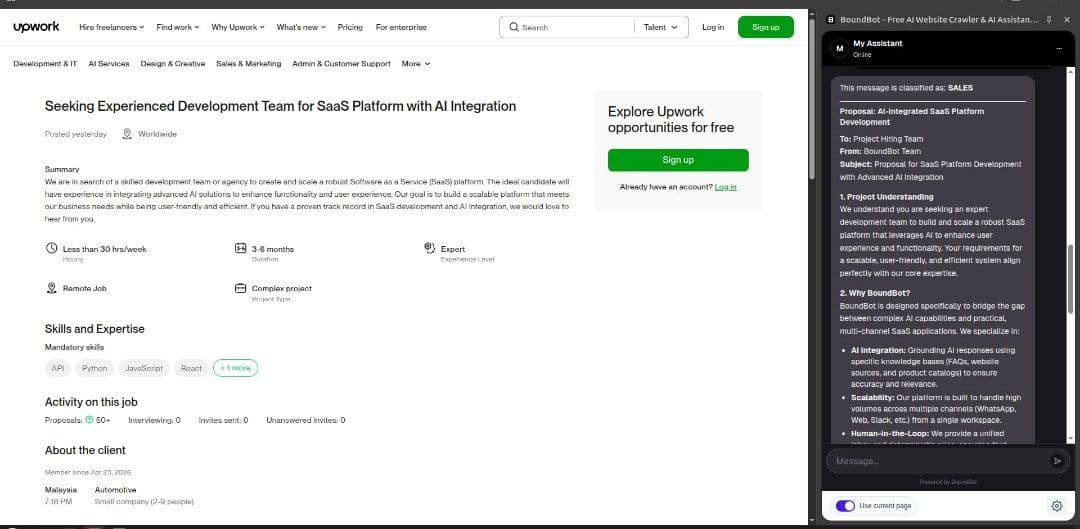Click the Upwork logo
Screen dimensions: 1080x529
(x=36, y=27)
